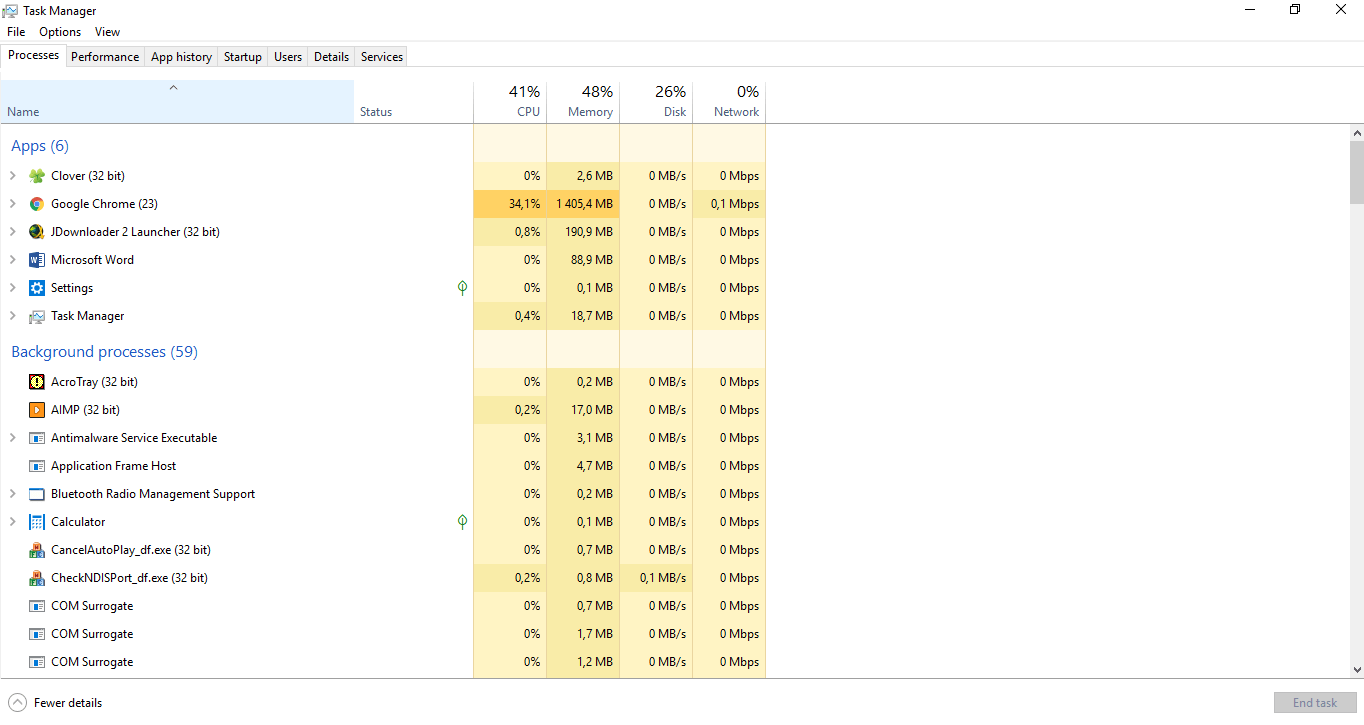Click the Microsoft Word icon
This screenshot has width=1364, height=725.
click(x=36, y=259)
